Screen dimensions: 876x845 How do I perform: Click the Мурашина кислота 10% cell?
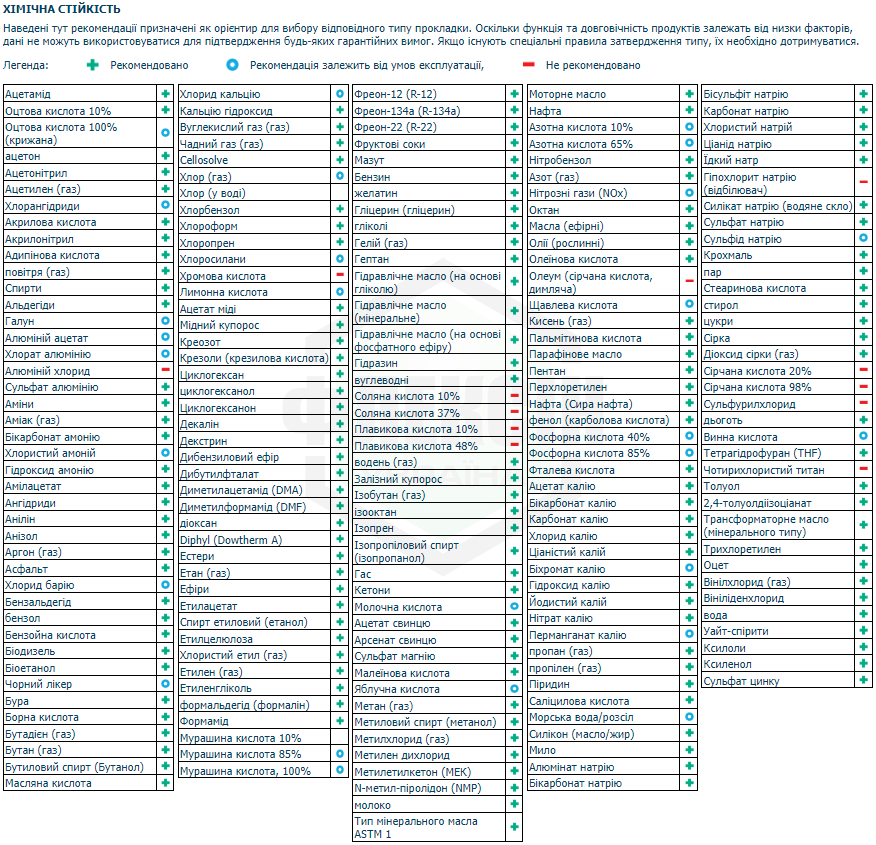[255, 738]
